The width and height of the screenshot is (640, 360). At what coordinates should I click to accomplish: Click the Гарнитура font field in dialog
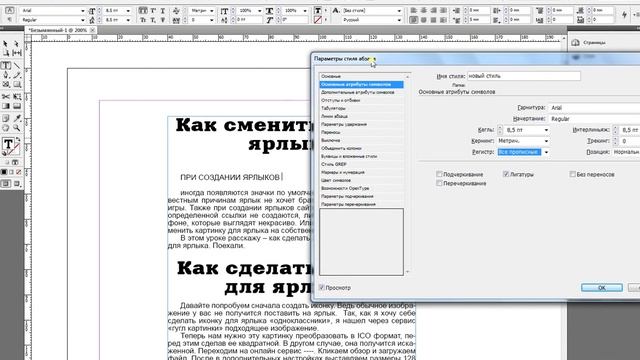coord(594,108)
